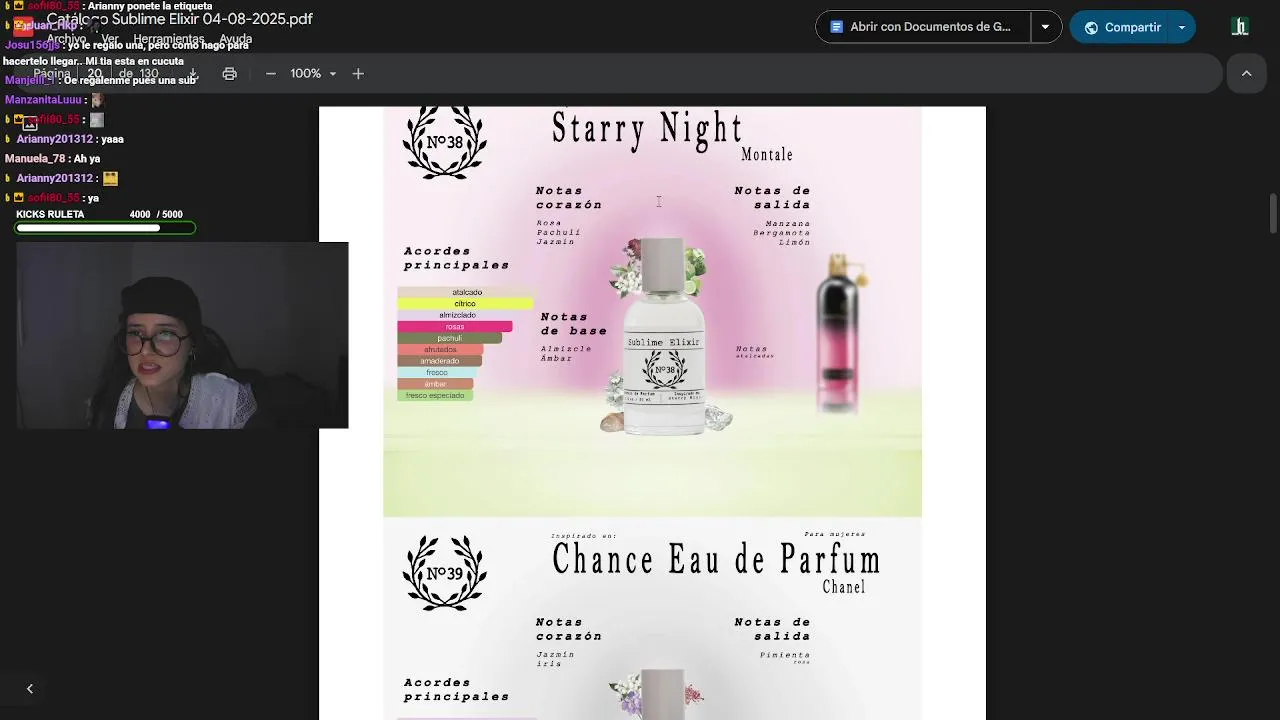Click the white Sublime Elixir Nº38 bottle image
This screenshot has height=720, width=1280.
tap(664, 335)
